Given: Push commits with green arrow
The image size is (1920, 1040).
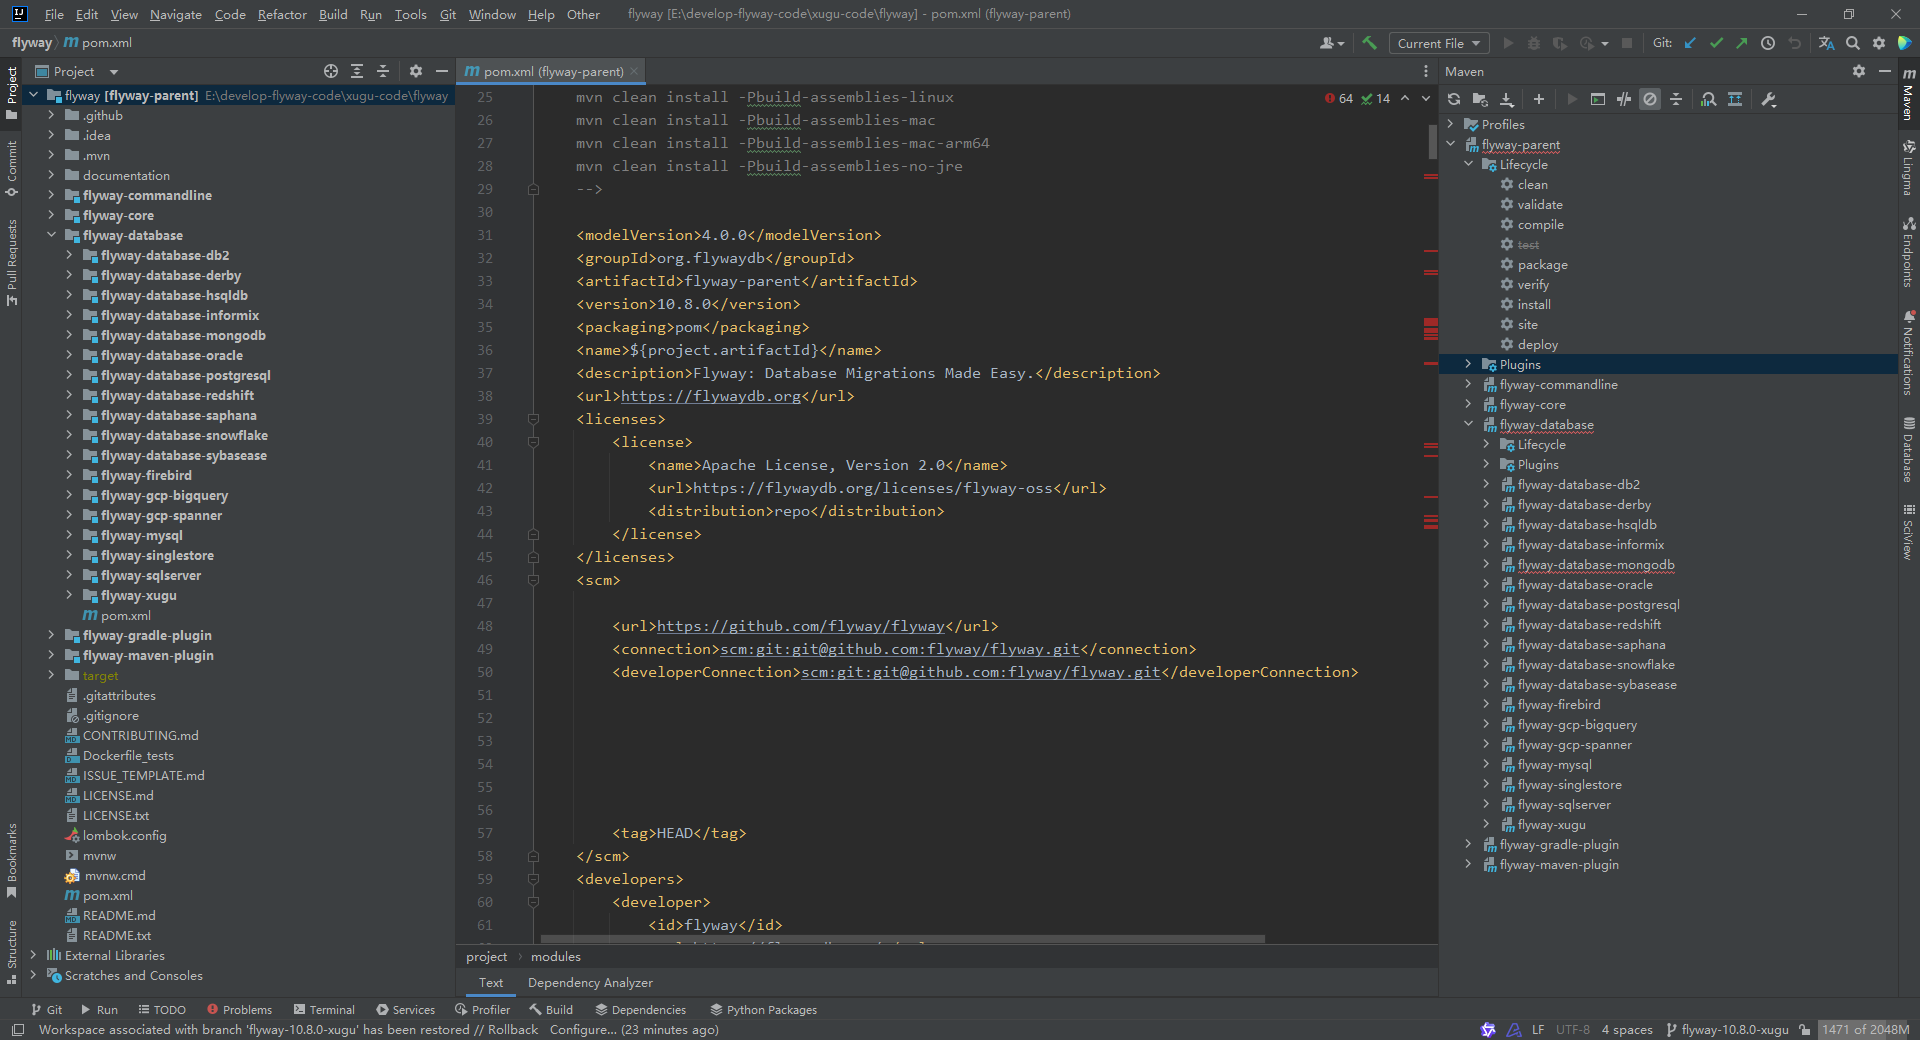Looking at the screenshot, I should click(x=1742, y=43).
